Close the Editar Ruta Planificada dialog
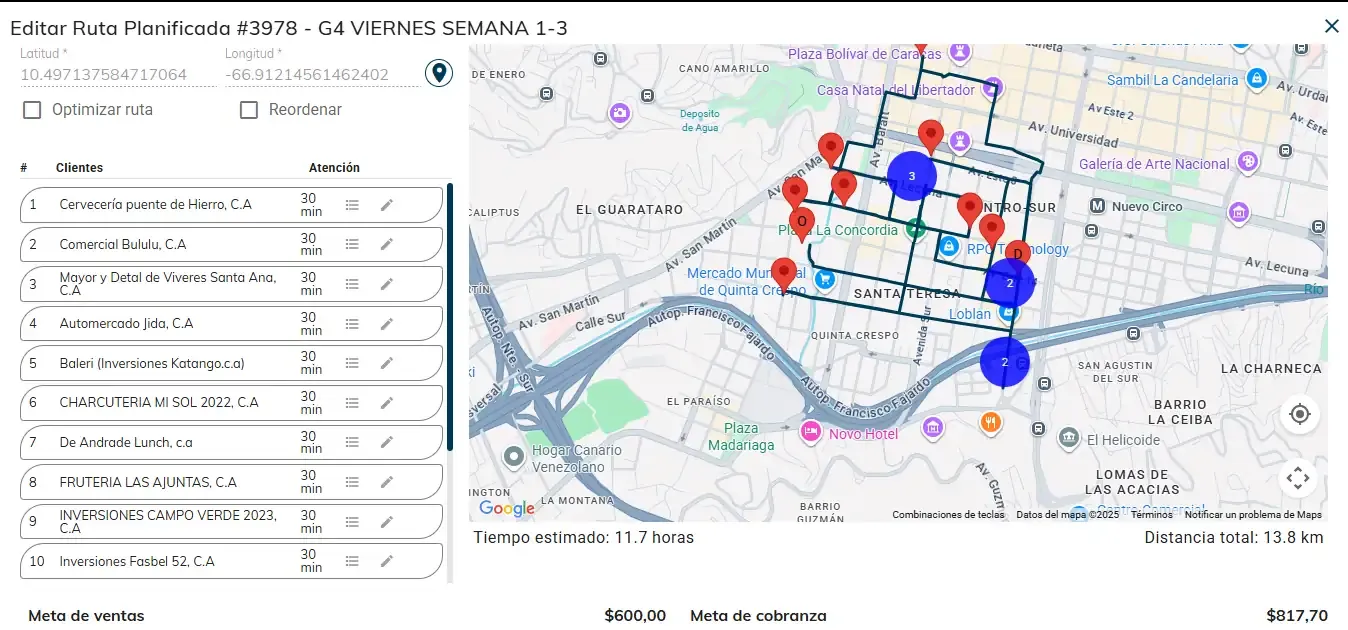Image resolution: width=1348 pixels, height=630 pixels. coord(1331,27)
